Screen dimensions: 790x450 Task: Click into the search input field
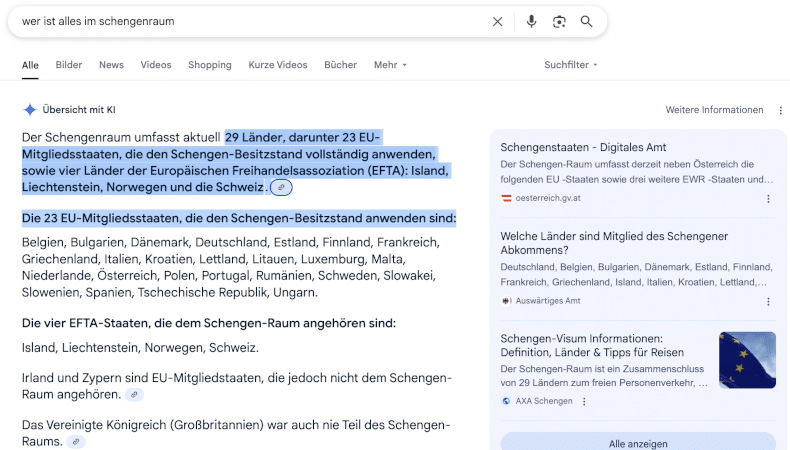pyautogui.click(x=250, y=21)
